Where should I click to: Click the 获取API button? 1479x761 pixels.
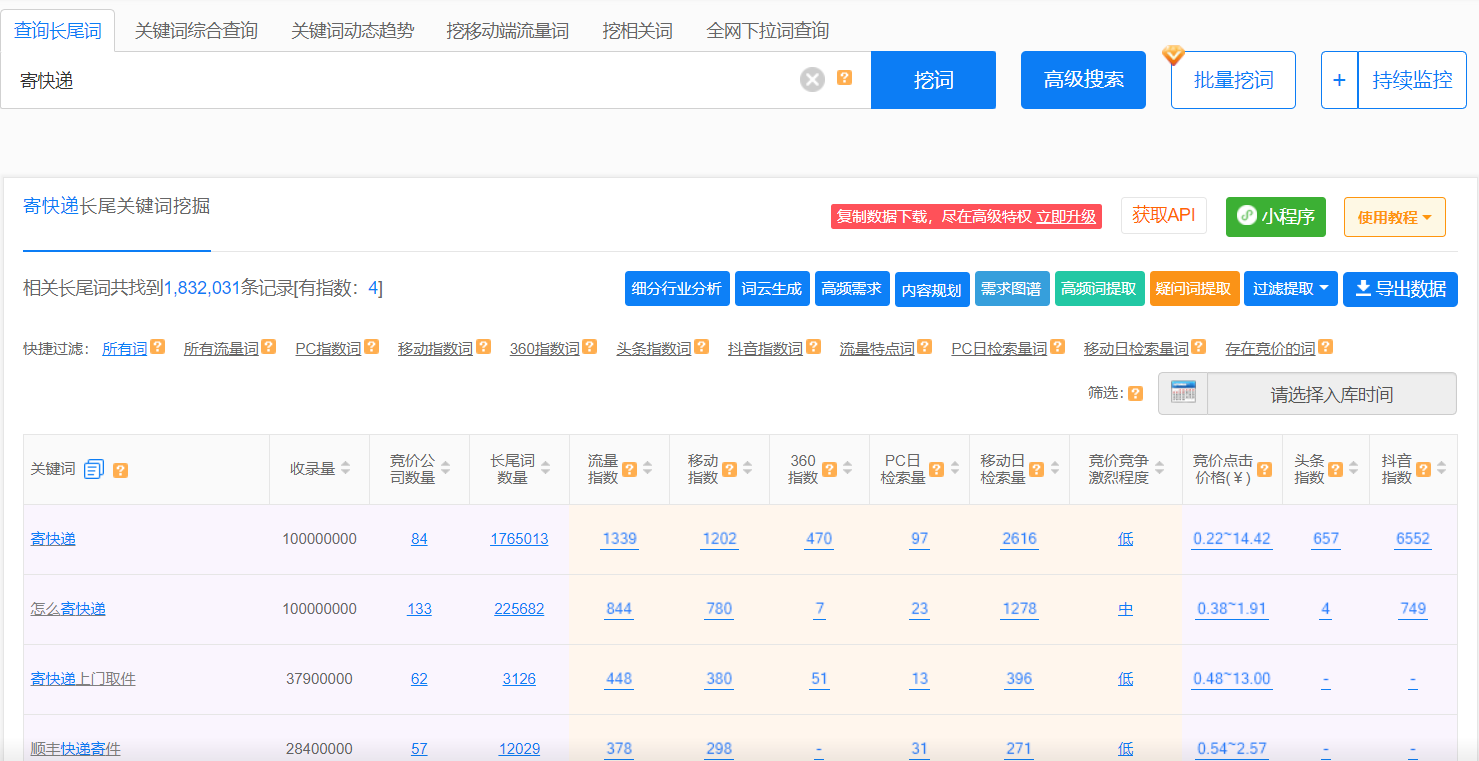coord(1164,216)
